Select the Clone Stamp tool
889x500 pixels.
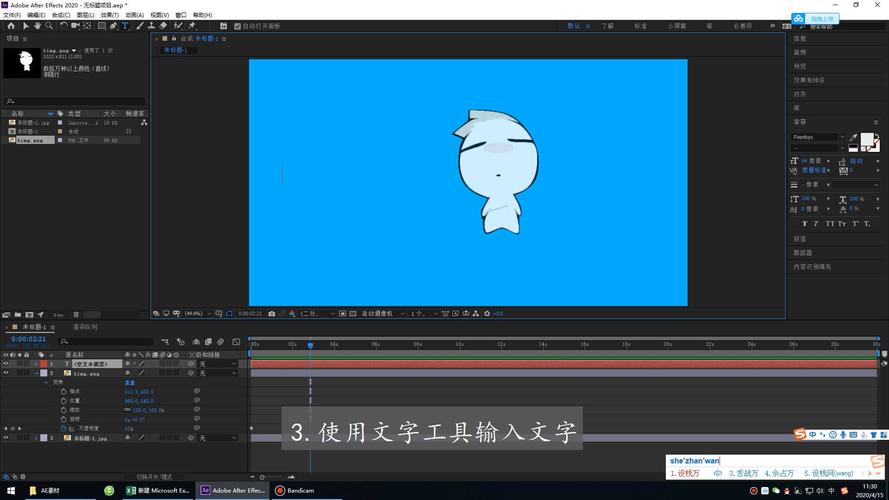[x=151, y=26]
